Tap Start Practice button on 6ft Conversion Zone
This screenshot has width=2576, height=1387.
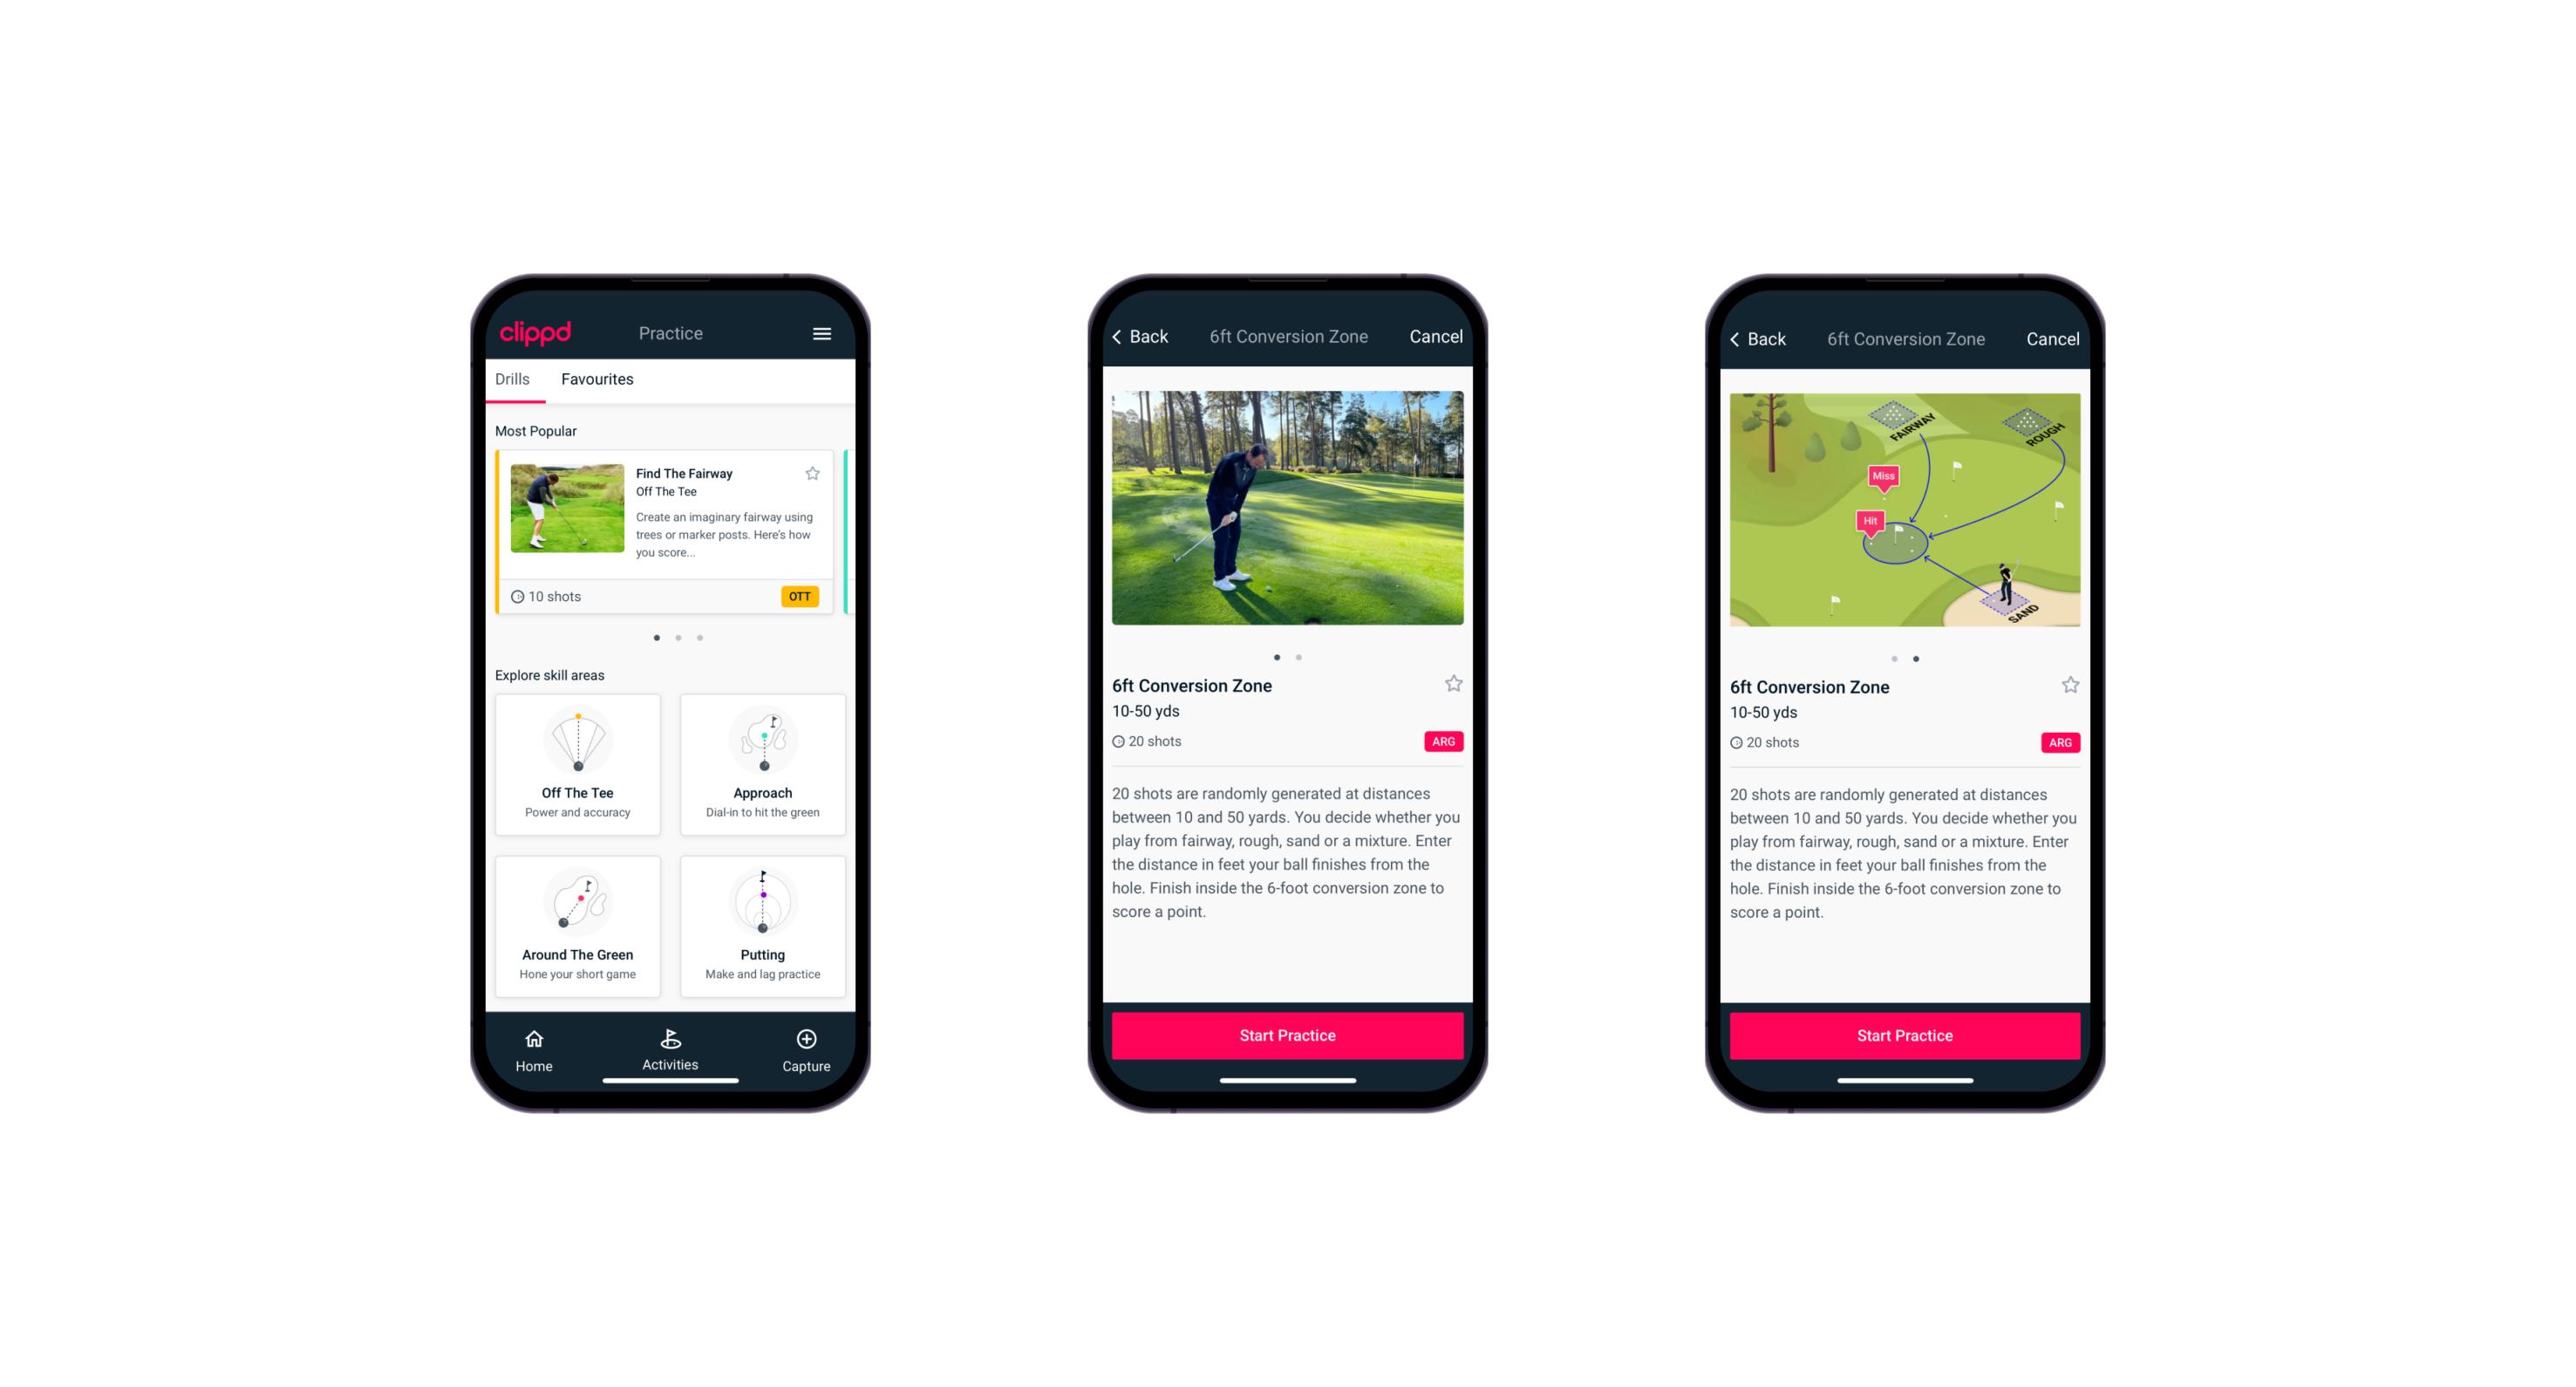[1287, 1034]
